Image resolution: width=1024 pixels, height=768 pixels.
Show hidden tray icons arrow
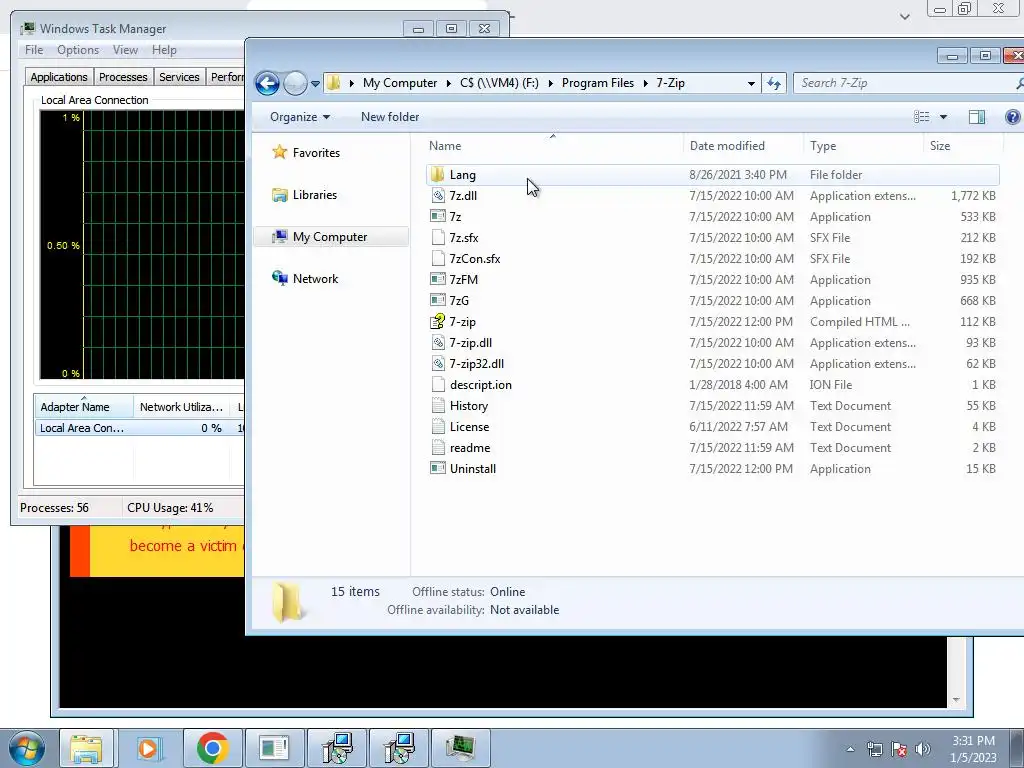(x=850, y=749)
